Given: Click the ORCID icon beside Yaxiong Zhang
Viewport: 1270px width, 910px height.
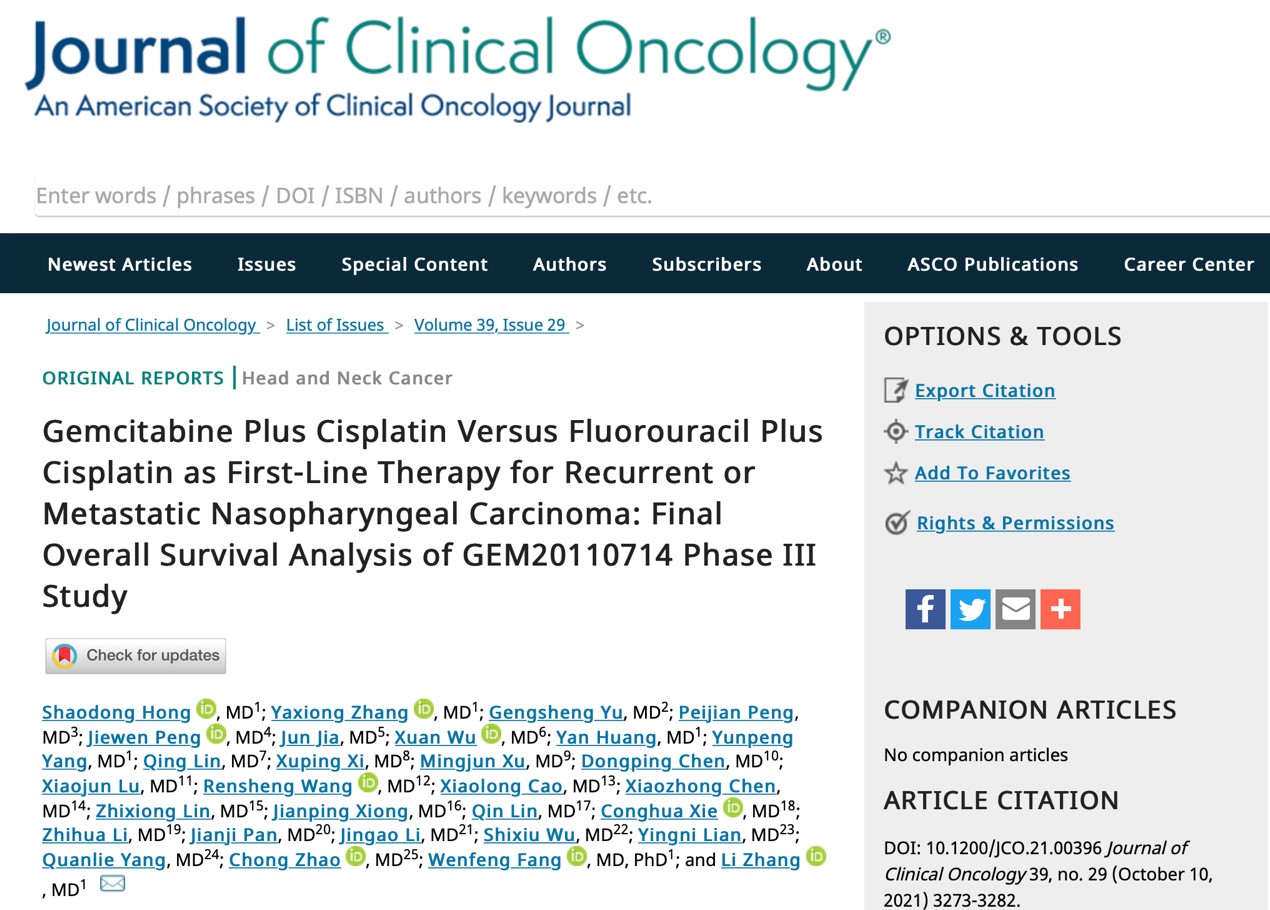Looking at the screenshot, I should [x=424, y=710].
